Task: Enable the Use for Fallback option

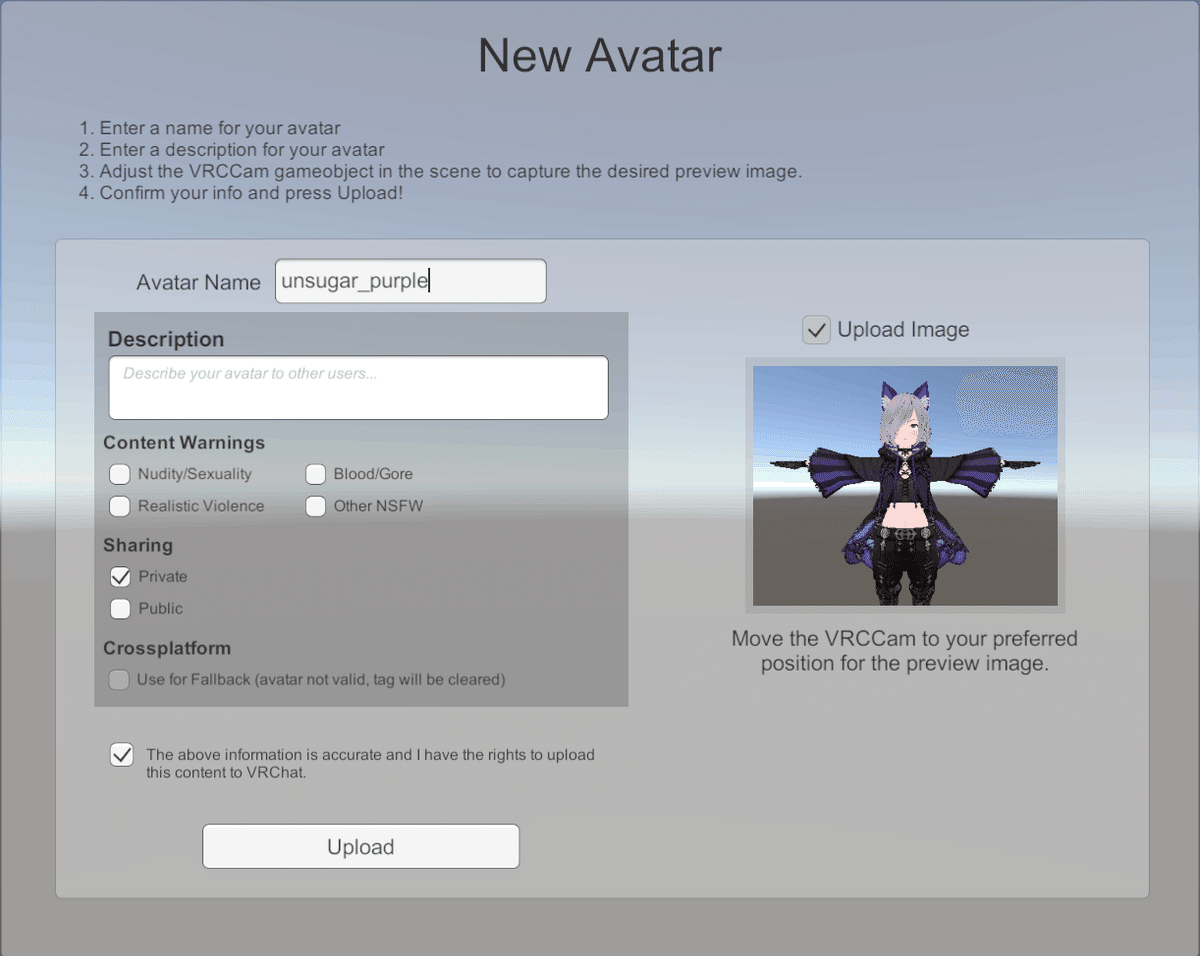Action: [118, 679]
